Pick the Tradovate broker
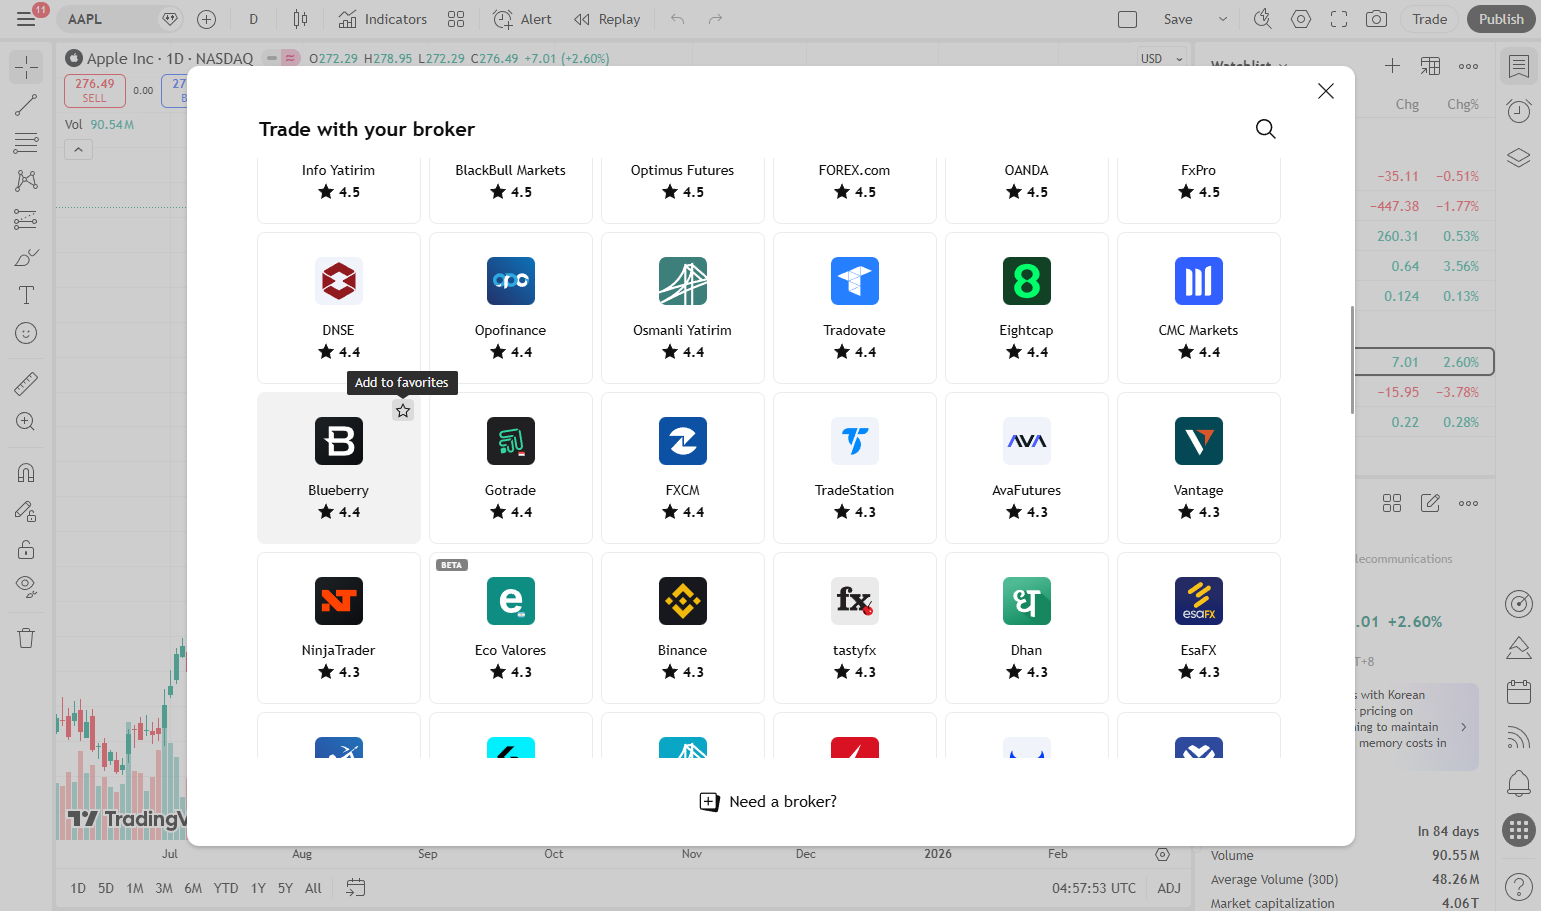1541x911 pixels. point(855,308)
